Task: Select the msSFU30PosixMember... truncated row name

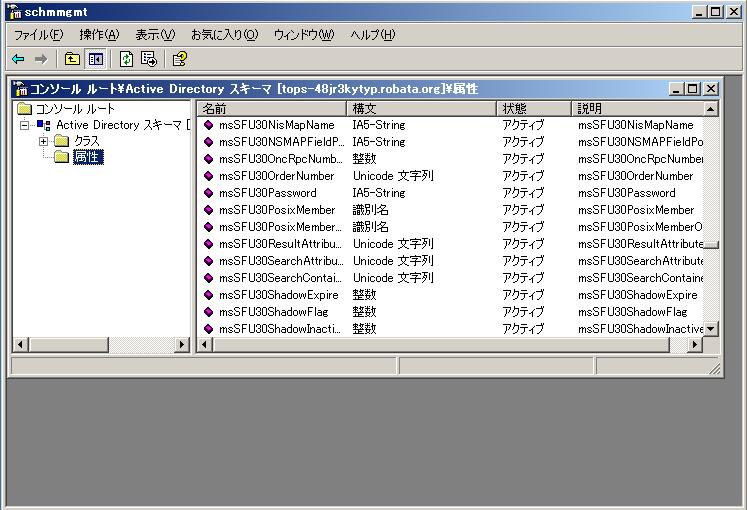Action: pyautogui.click(x=280, y=227)
